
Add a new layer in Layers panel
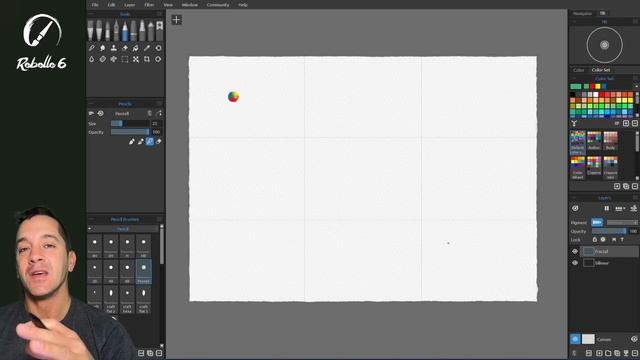point(599,353)
